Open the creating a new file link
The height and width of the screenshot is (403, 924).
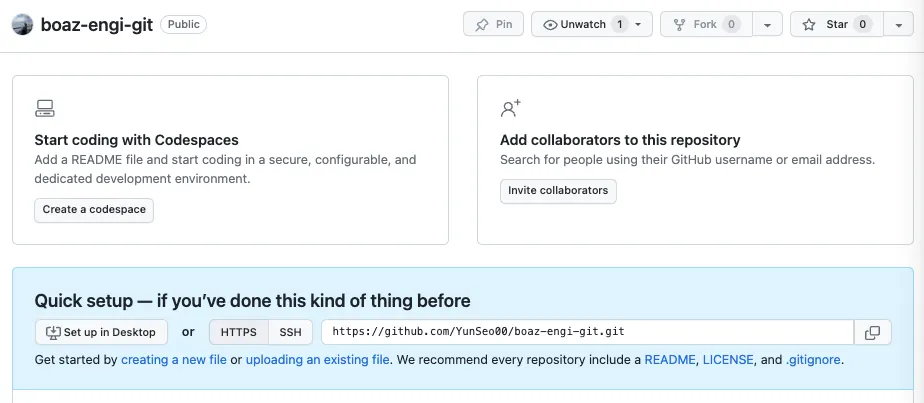174,359
